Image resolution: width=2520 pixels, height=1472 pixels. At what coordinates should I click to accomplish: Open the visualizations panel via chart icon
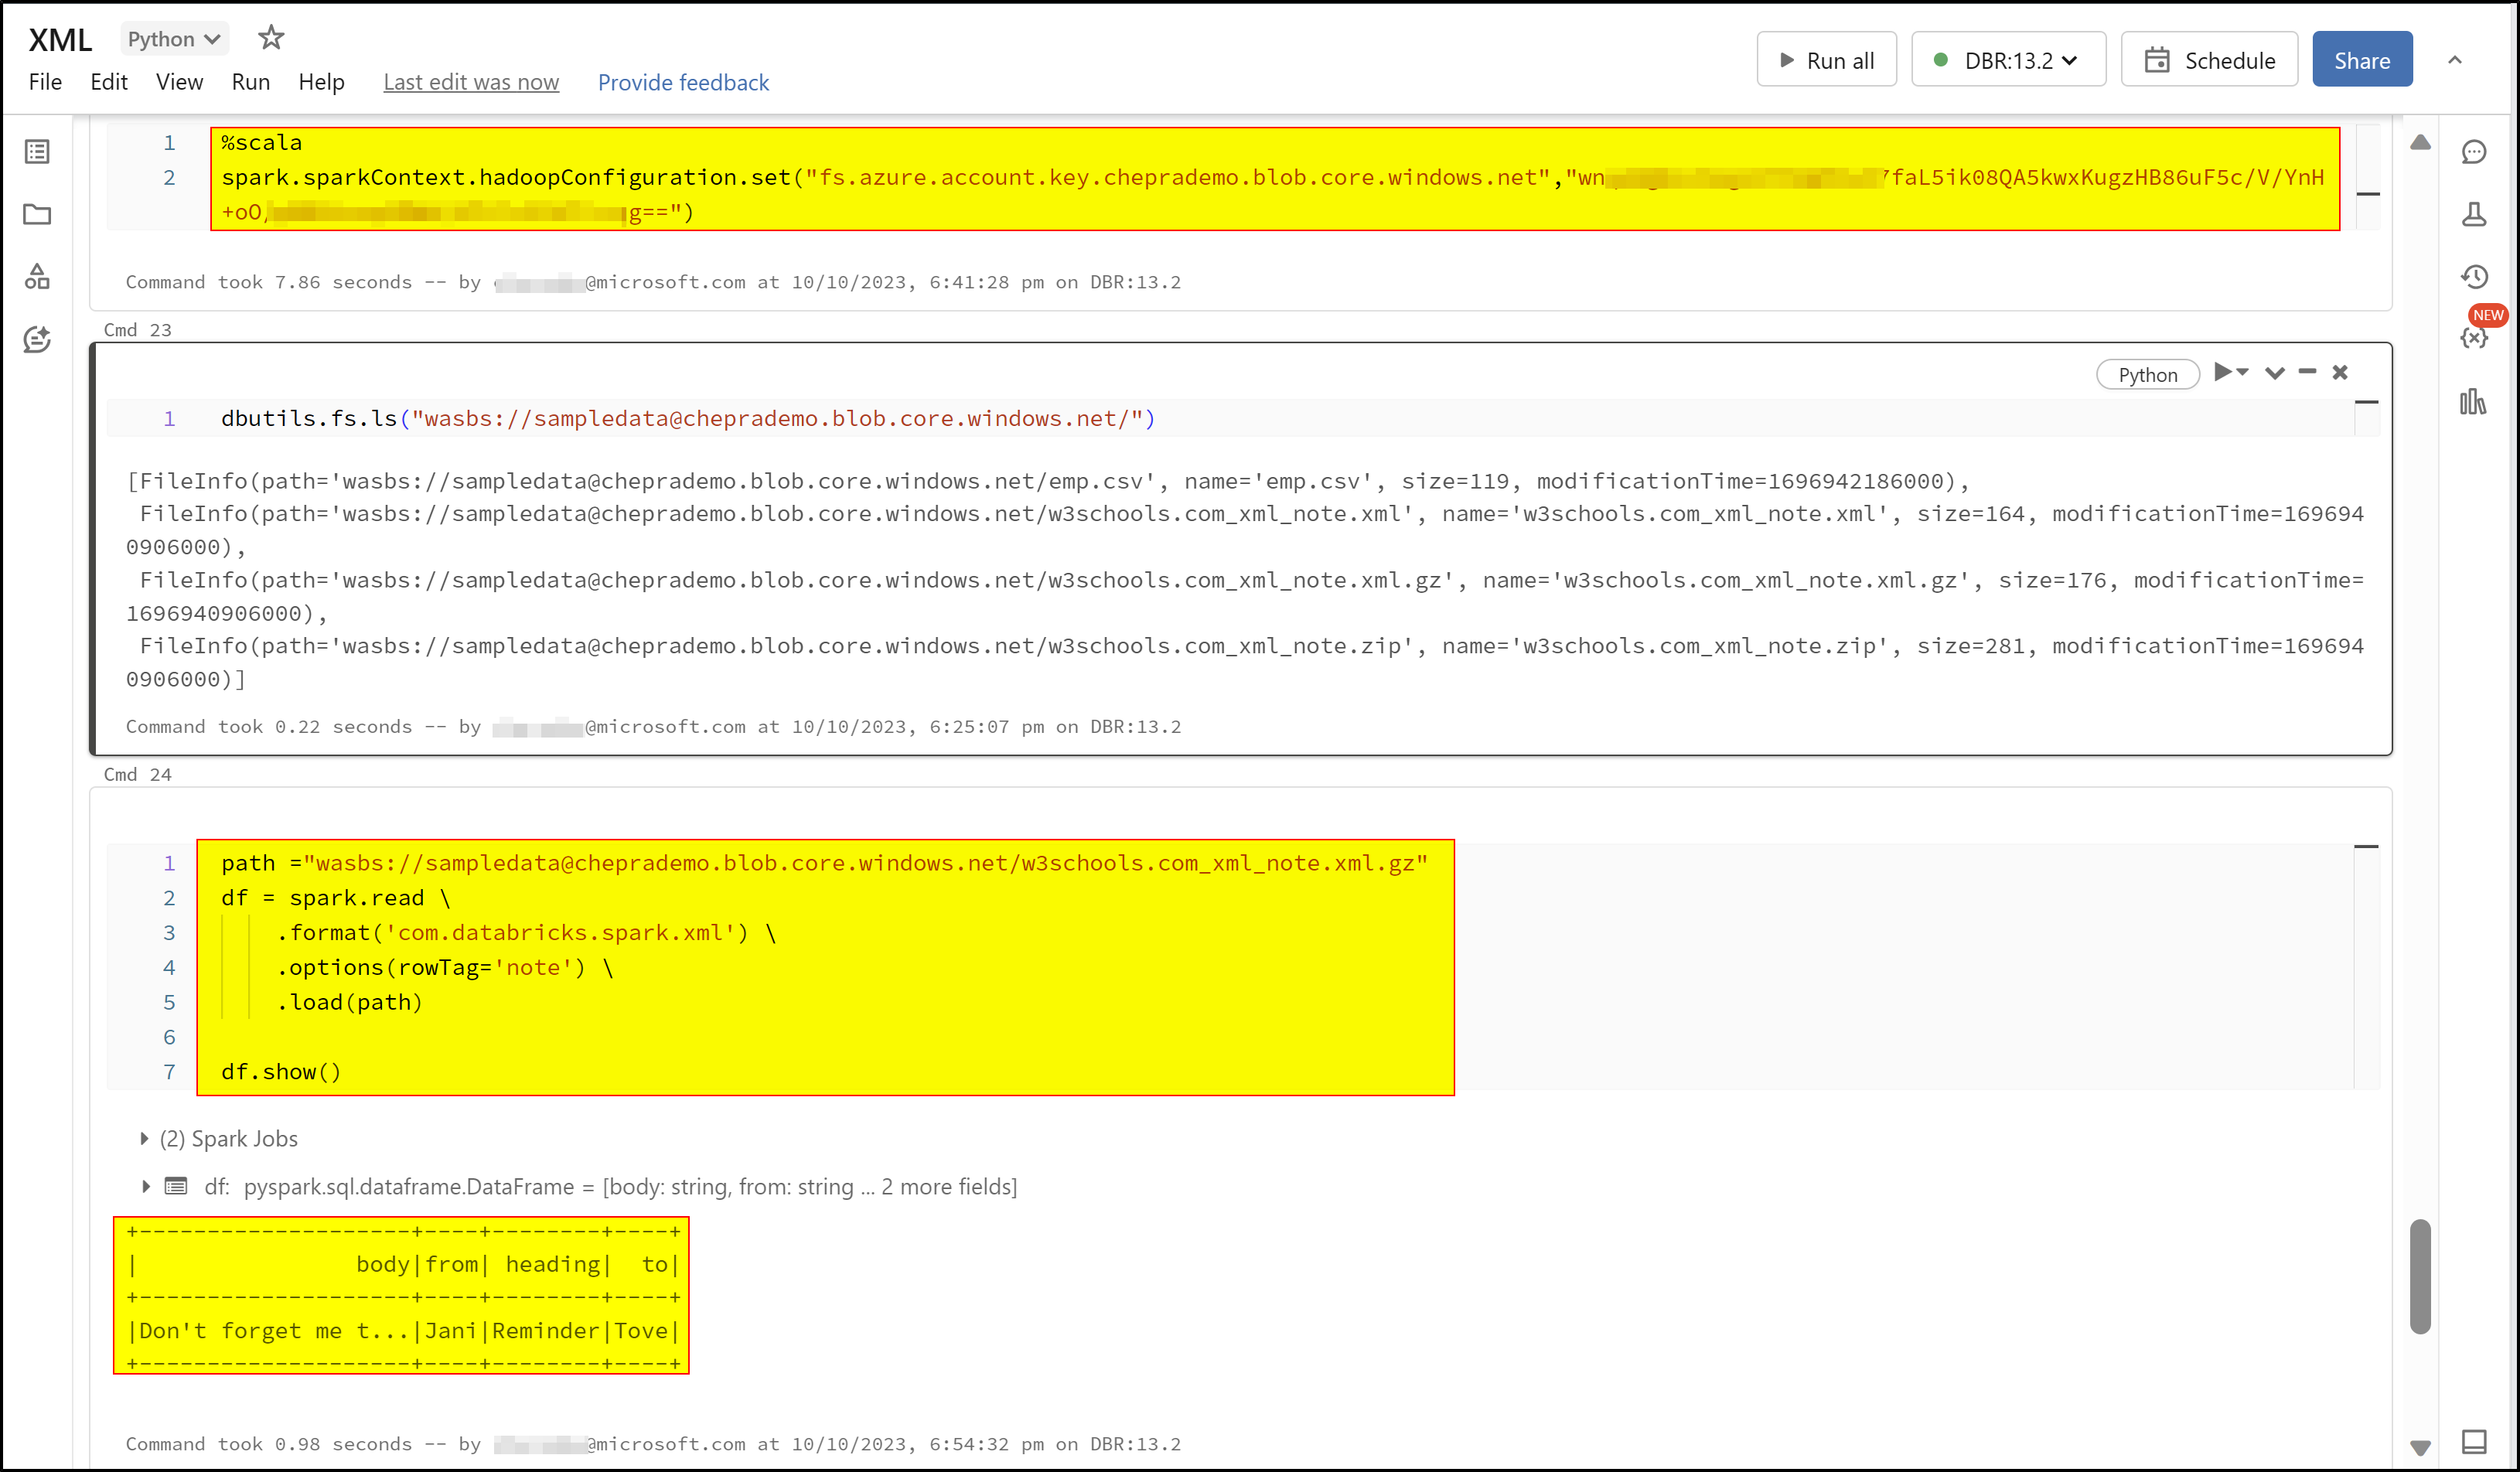click(x=2473, y=402)
